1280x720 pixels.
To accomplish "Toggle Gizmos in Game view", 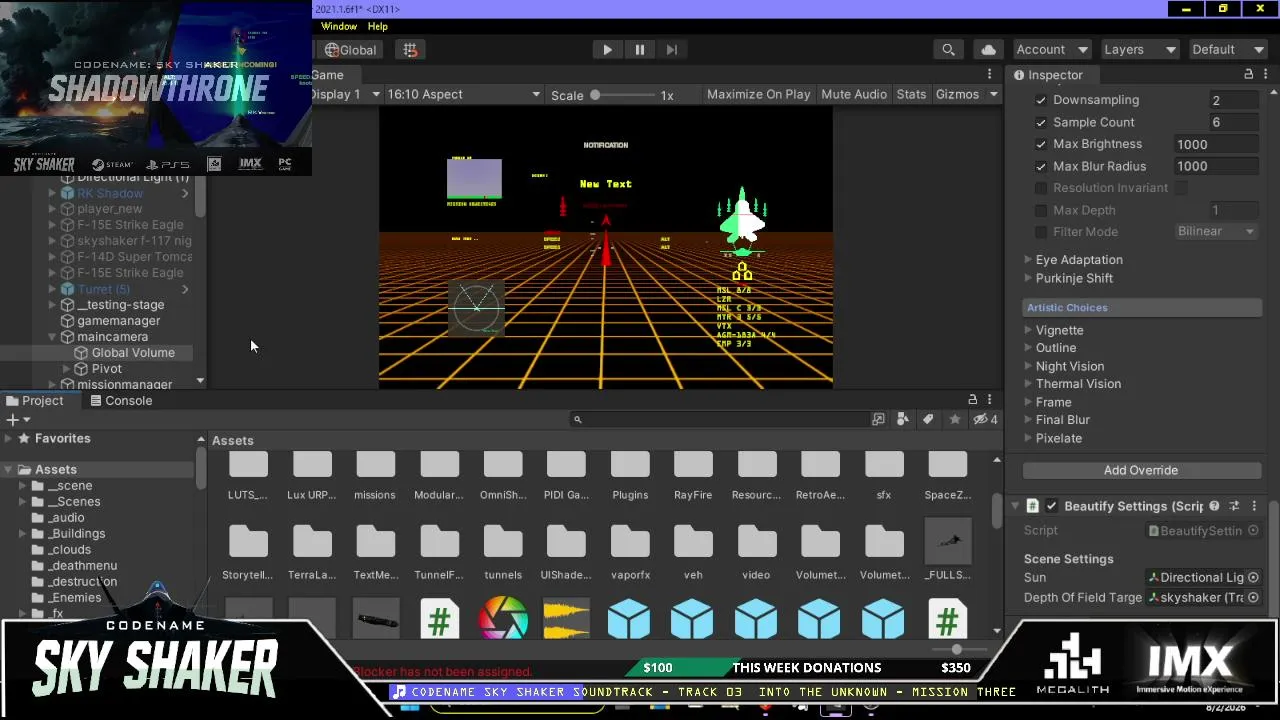I will pos(957,94).
